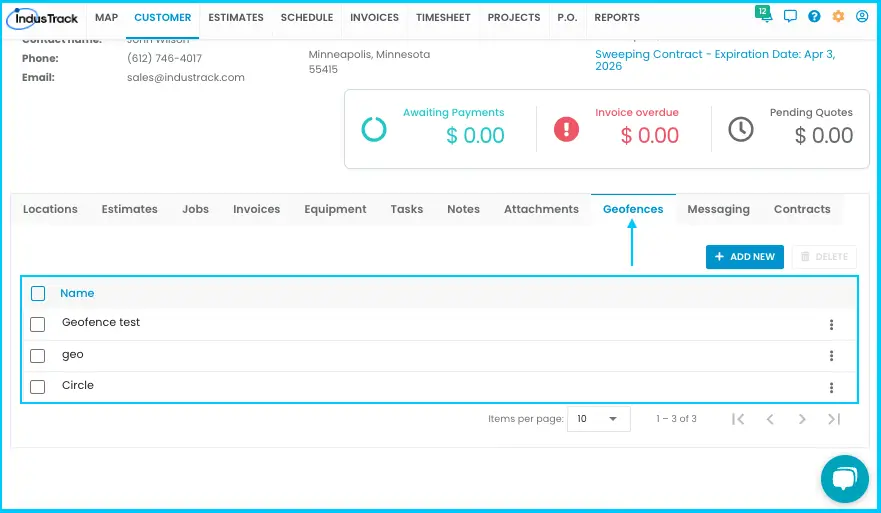The height and width of the screenshot is (513, 881).
Task: Click the email sales@industrack.com
Action: pos(185,78)
